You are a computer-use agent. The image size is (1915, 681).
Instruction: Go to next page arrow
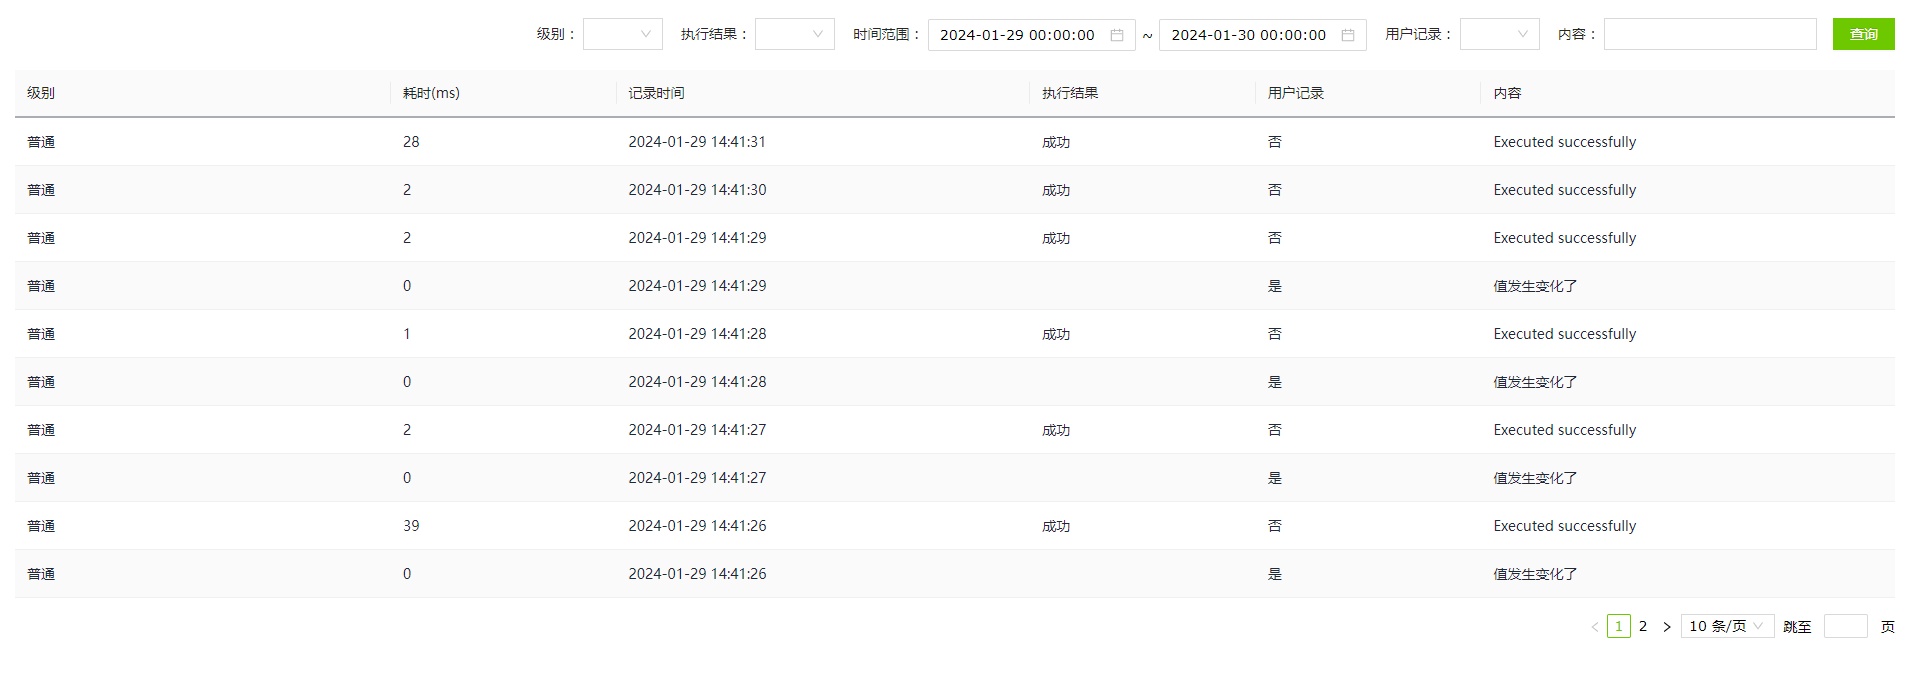point(1667,627)
